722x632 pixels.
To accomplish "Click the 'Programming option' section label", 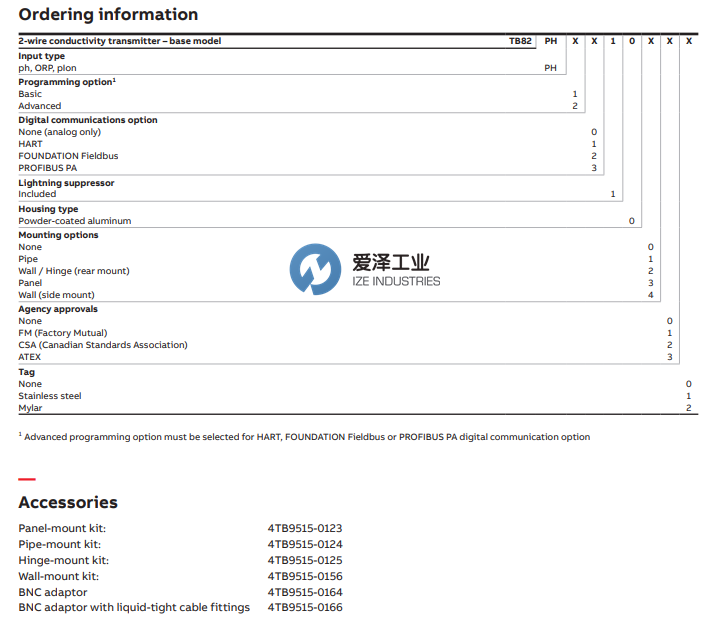I will 64,81.
